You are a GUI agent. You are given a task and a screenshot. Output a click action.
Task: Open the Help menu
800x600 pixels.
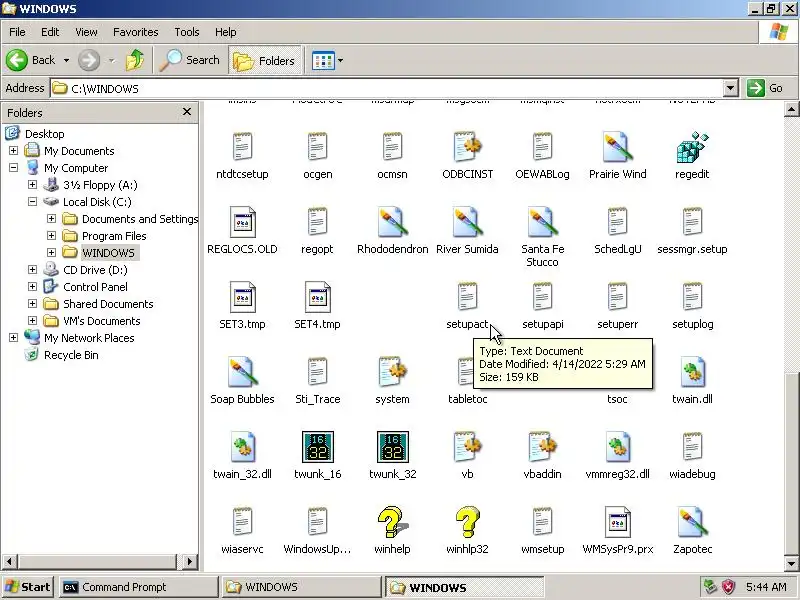(225, 32)
